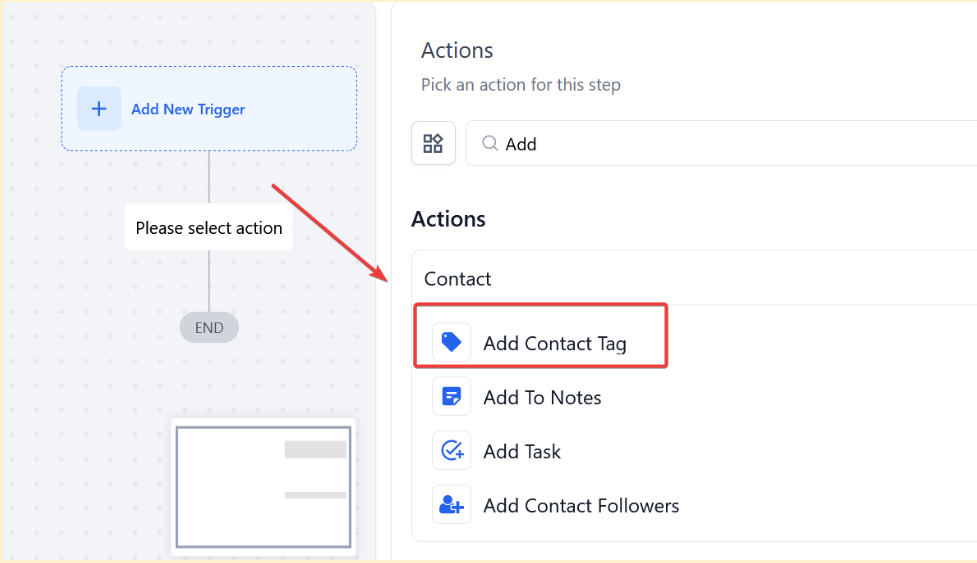Choose the Add Contact Followers action
The width and height of the screenshot is (977, 563).
pyautogui.click(x=581, y=505)
